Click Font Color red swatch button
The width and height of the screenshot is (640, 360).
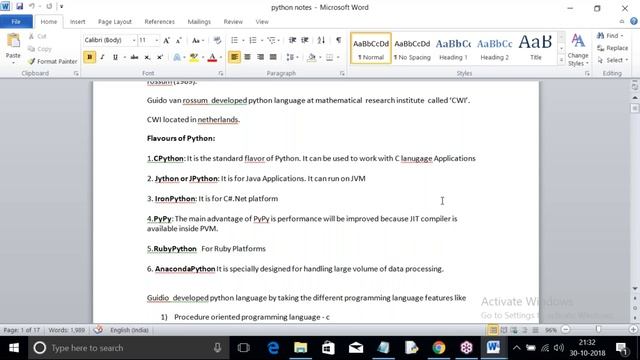tap(212, 57)
